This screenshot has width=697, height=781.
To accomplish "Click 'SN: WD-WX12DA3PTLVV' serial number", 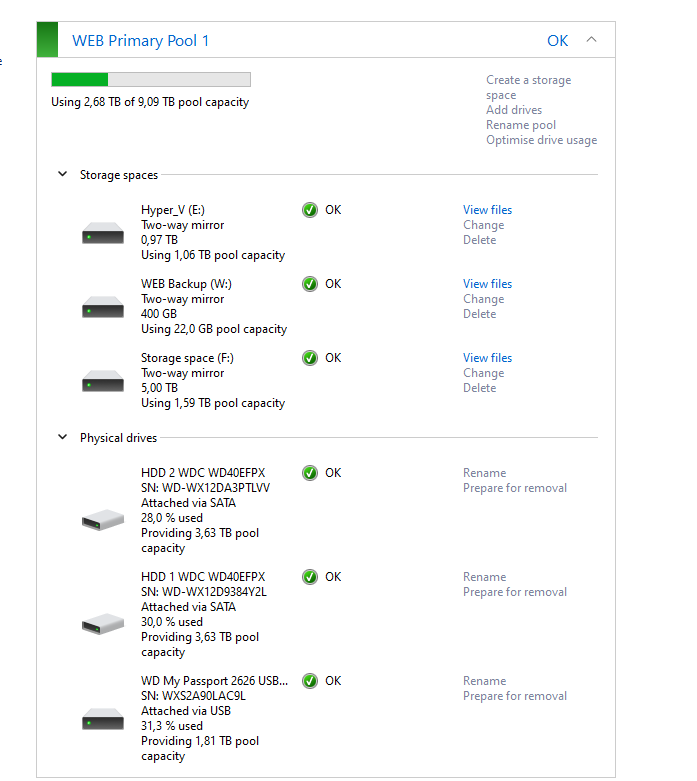I will pos(205,488).
